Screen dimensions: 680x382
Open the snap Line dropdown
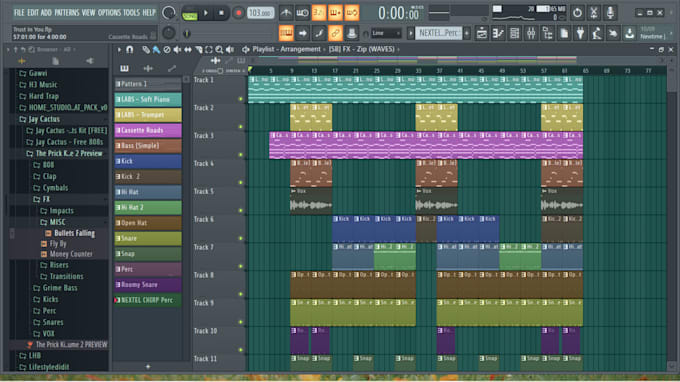[x=386, y=33]
